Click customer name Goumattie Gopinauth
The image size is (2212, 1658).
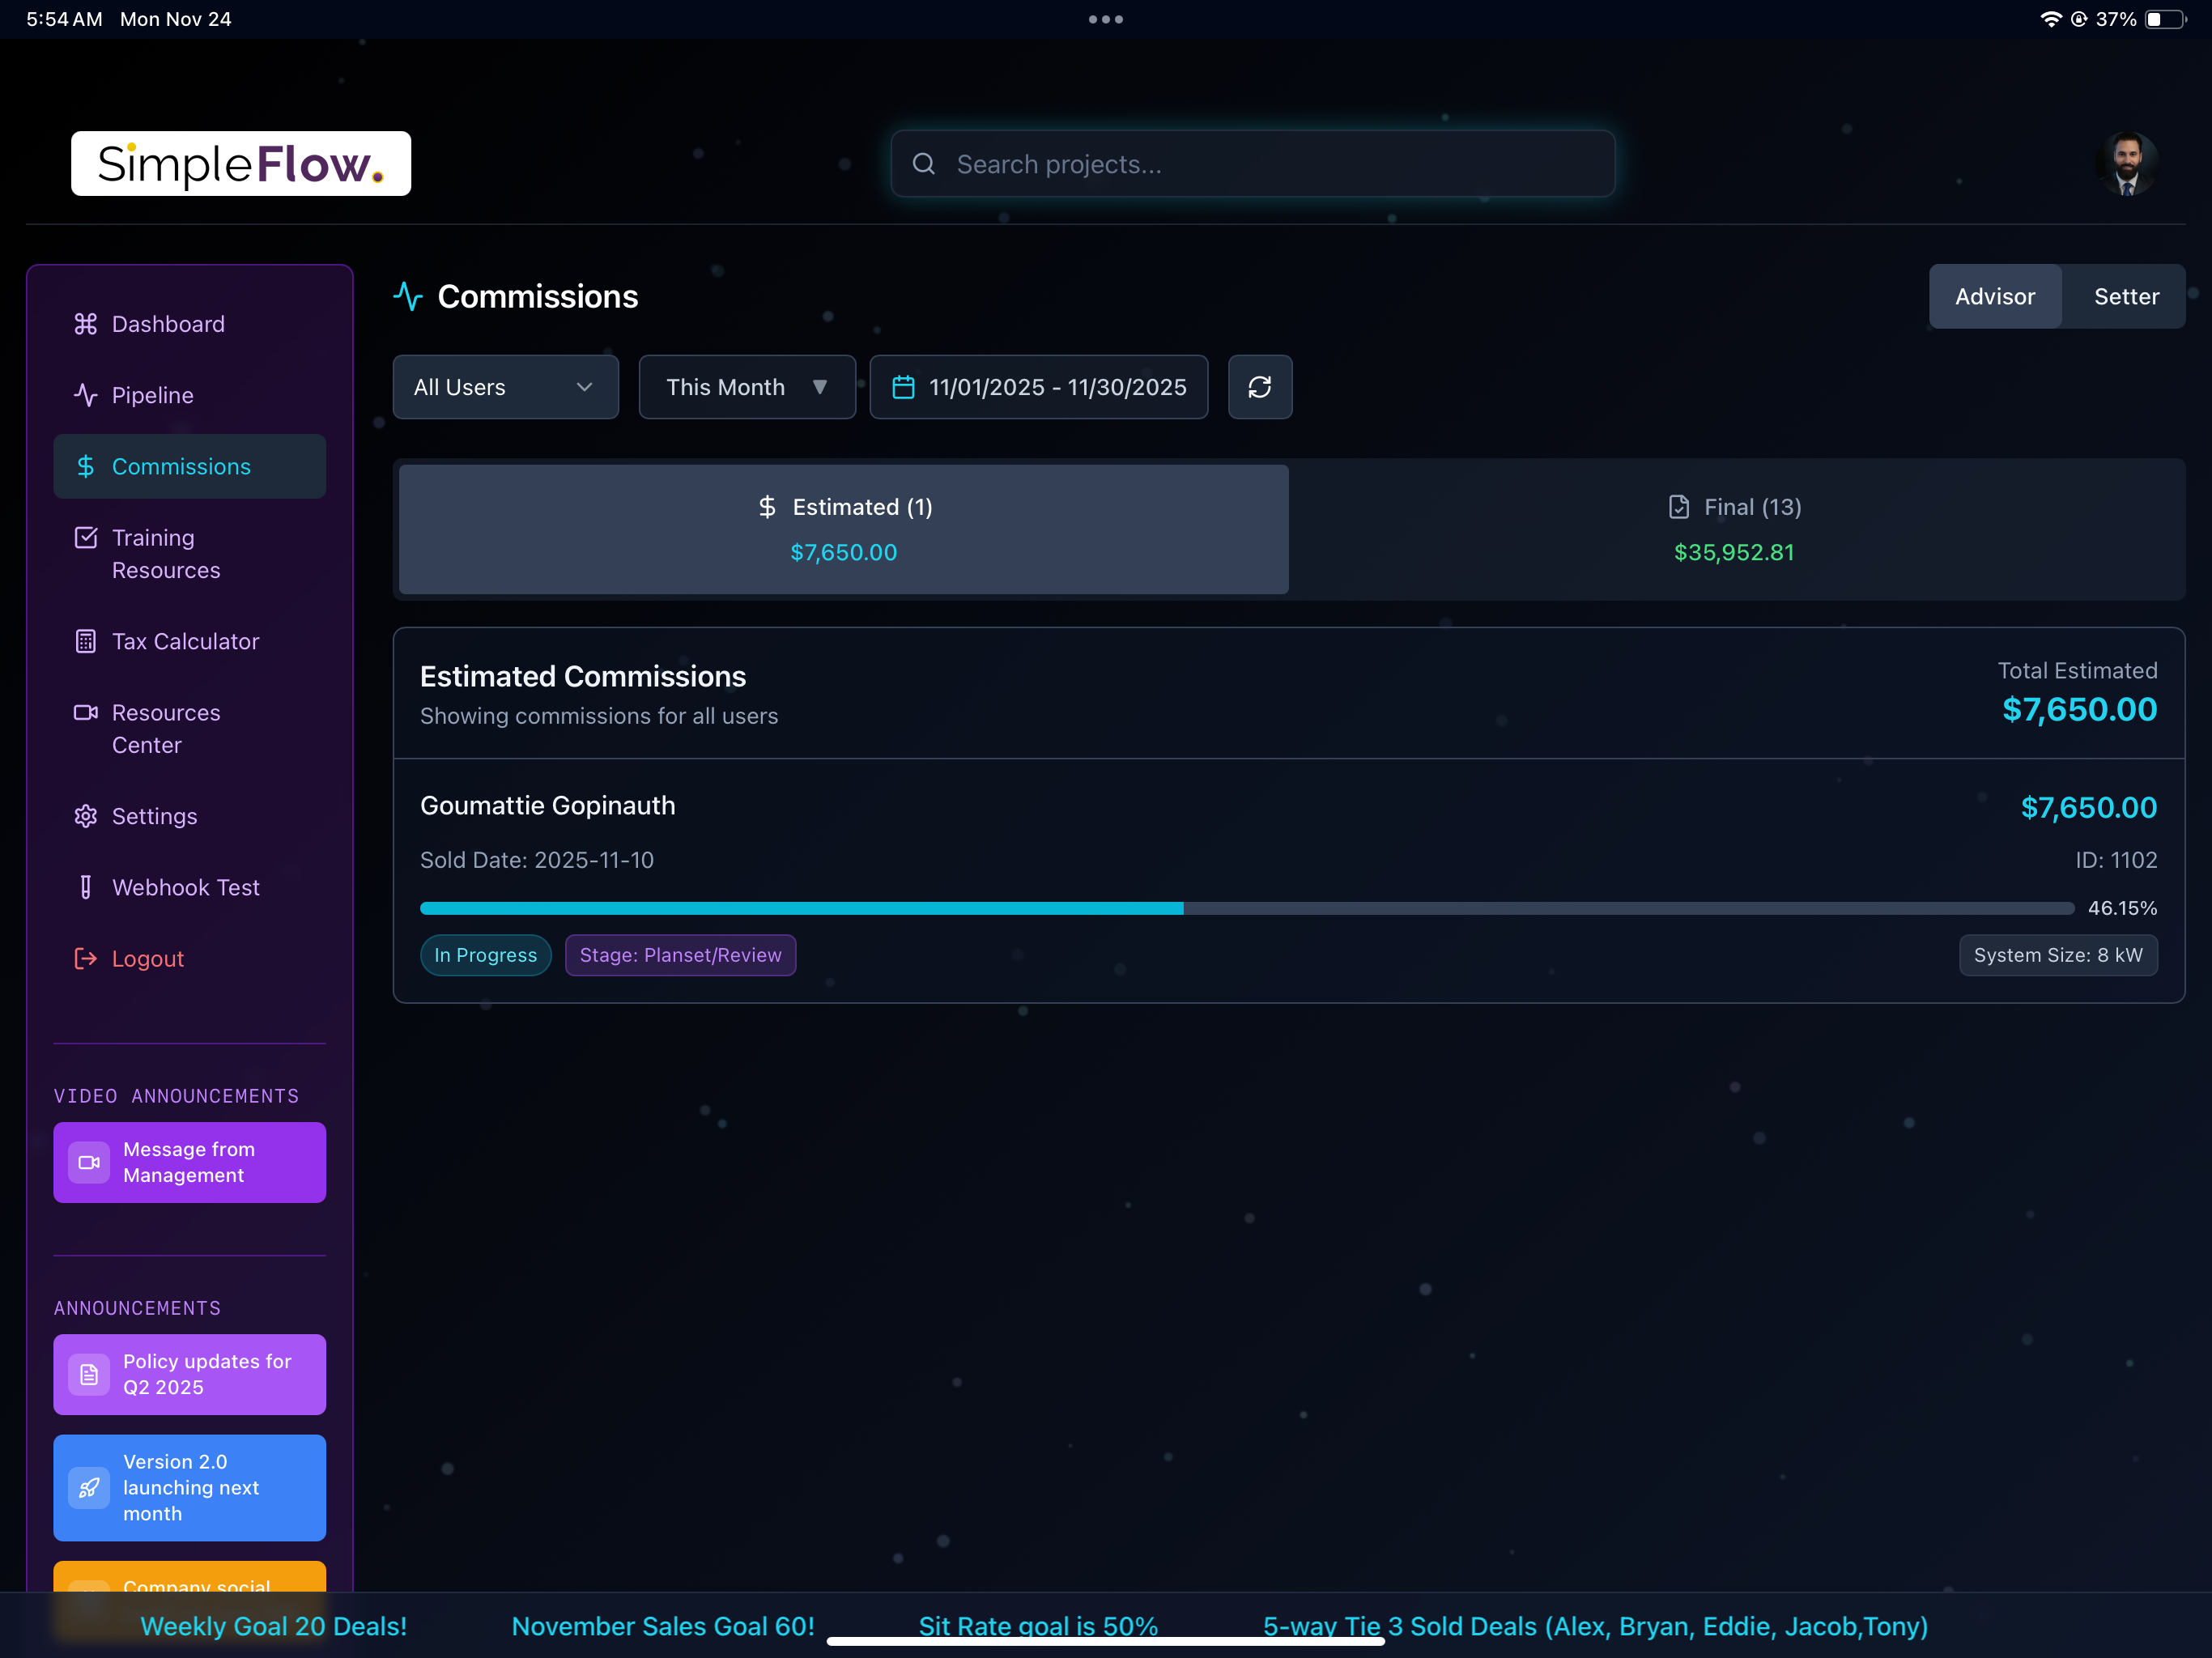tap(548, 805)
